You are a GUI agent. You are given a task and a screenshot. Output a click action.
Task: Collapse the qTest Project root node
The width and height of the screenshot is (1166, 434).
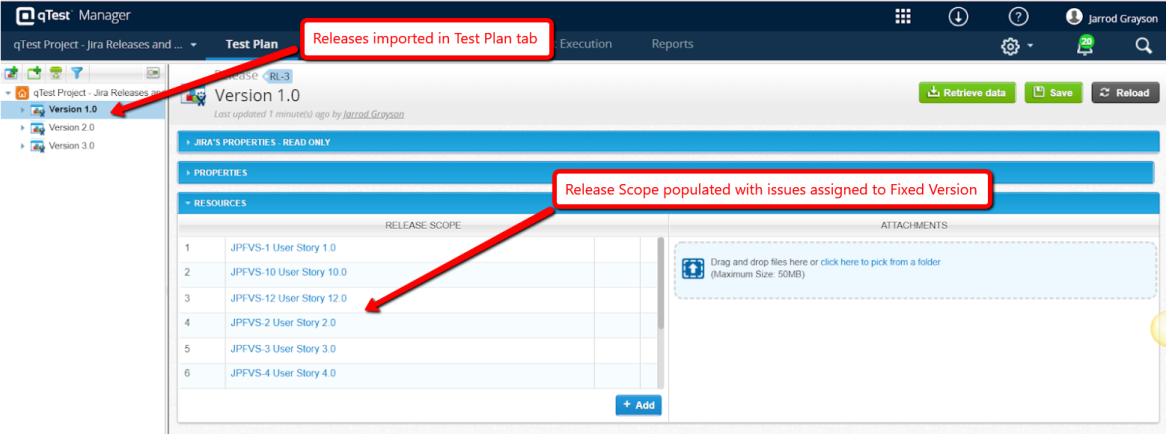[x=7, y=93]
